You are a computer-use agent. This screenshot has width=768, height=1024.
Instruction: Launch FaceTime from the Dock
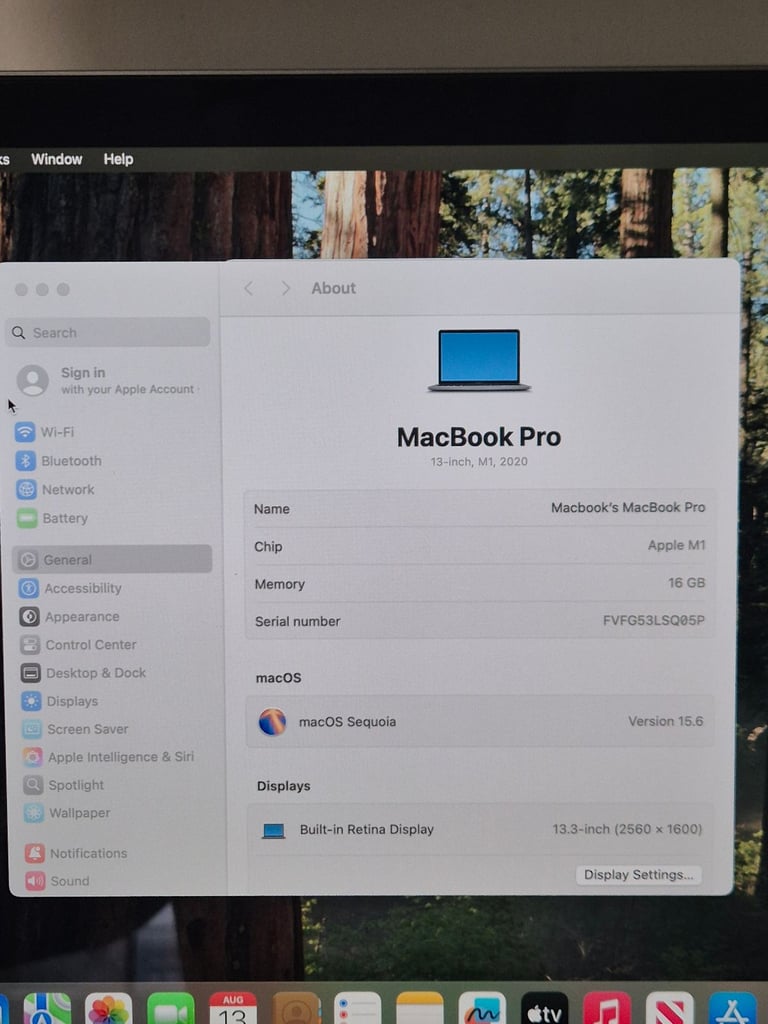click(171, 1008)
